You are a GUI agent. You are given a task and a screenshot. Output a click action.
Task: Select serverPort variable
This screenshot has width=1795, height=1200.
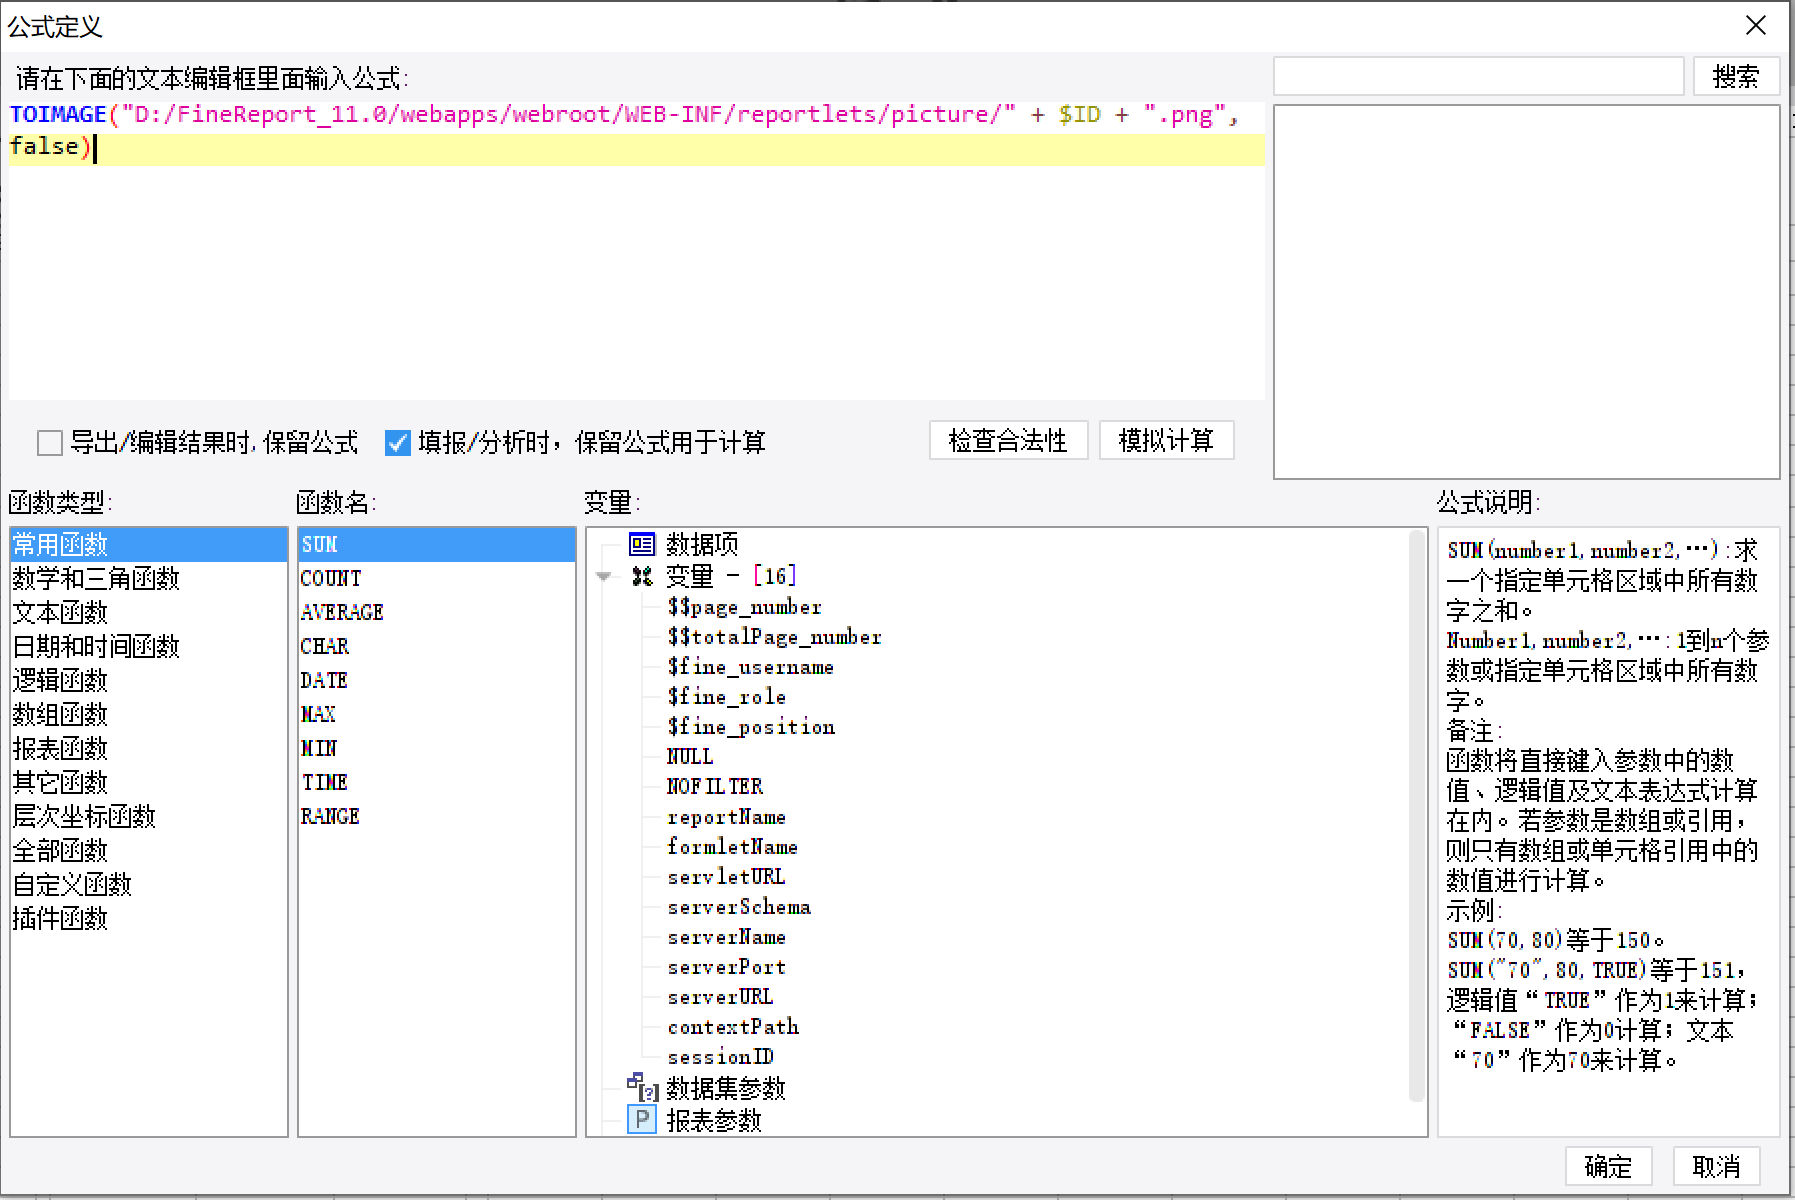click(726, 967)
